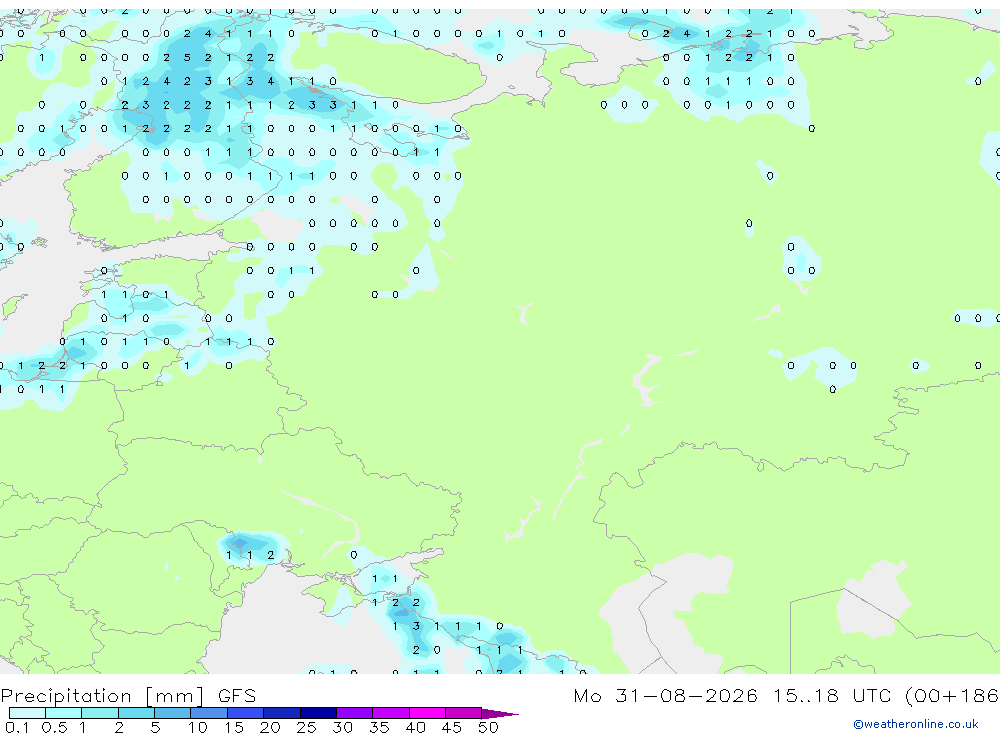
Task: Click the '0.5' legend scale label
Action: tap(54, 727)
